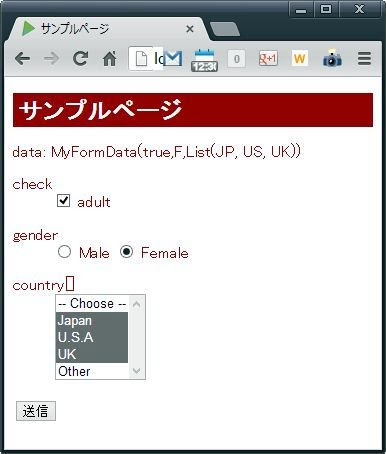This screenshot has height=454, width=386.
Task: Click the browser forward arrow
Action: tap(51, 59)
